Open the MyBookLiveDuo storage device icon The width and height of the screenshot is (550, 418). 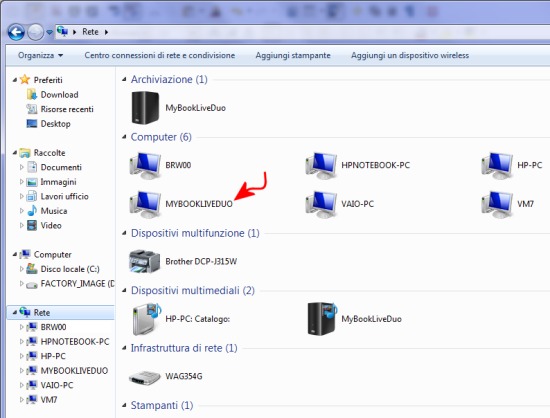click(145, 108)
